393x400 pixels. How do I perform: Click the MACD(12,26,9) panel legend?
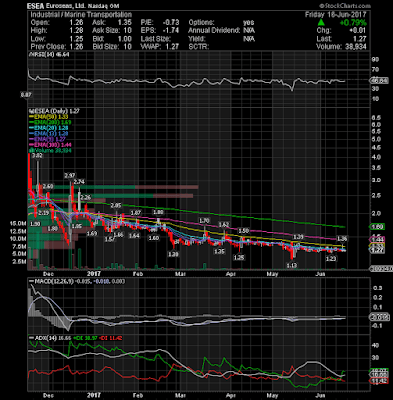click(x=77, y=281)
